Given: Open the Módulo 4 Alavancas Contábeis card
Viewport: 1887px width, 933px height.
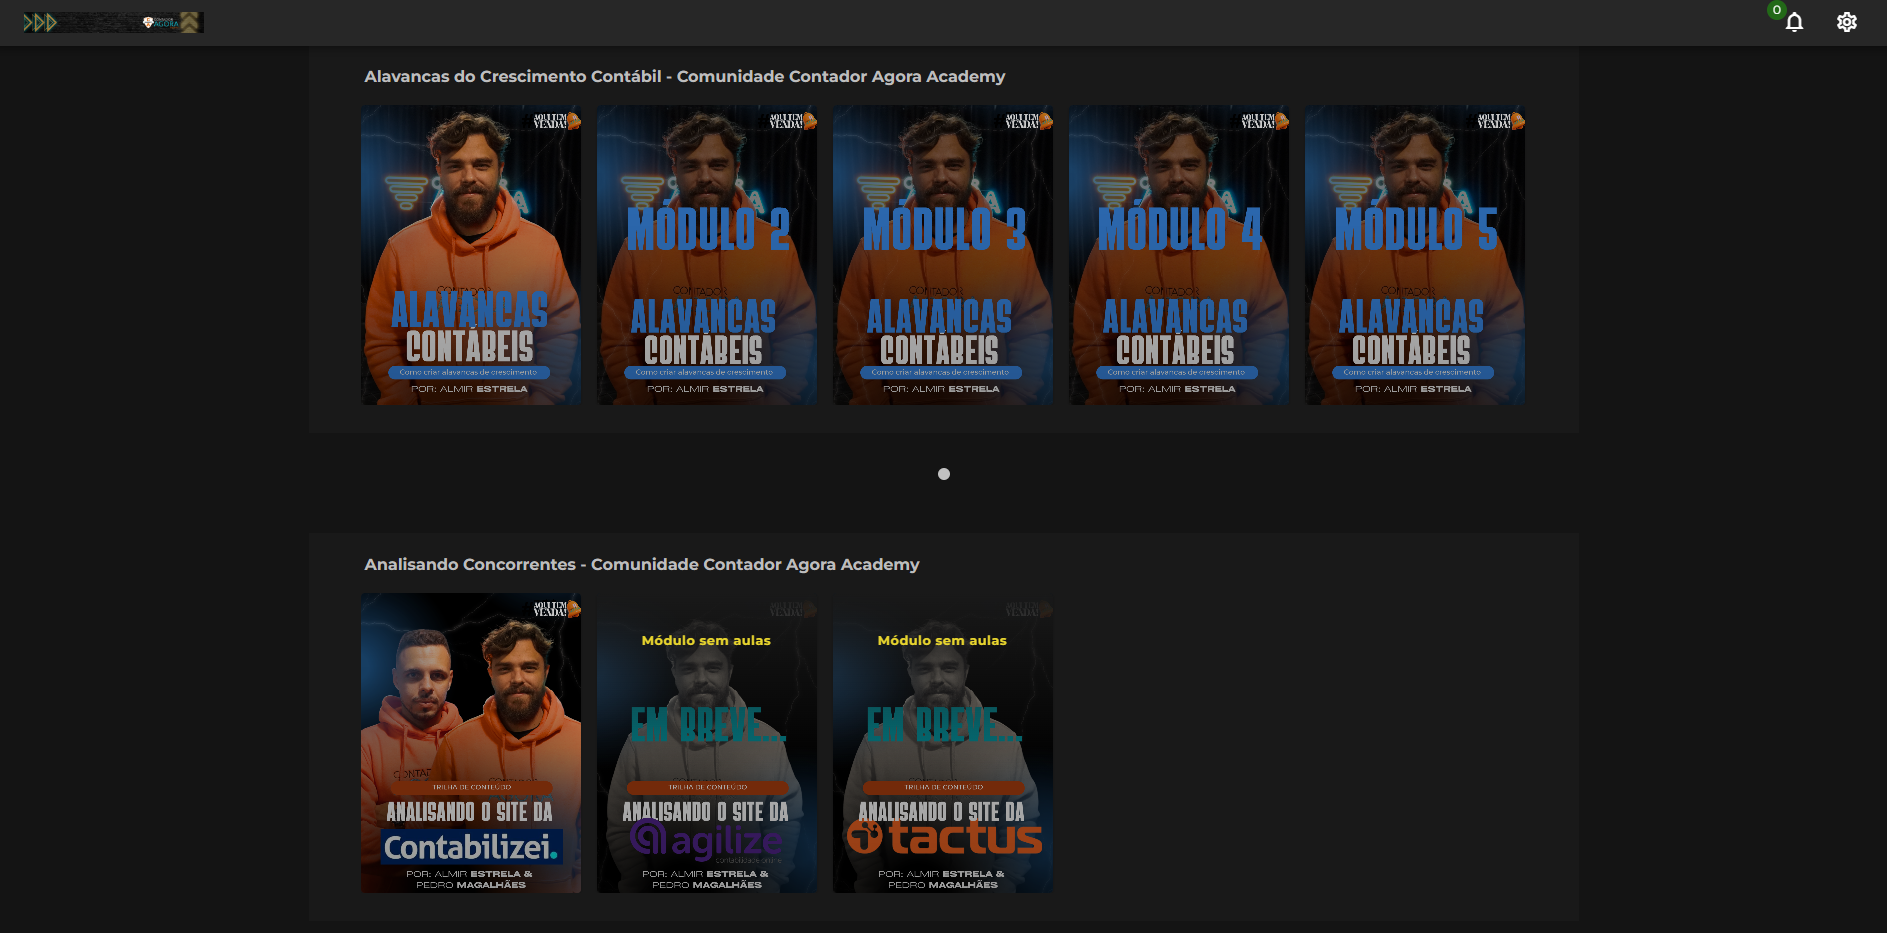Looking at the screenshot, I should click(1179, 255).
